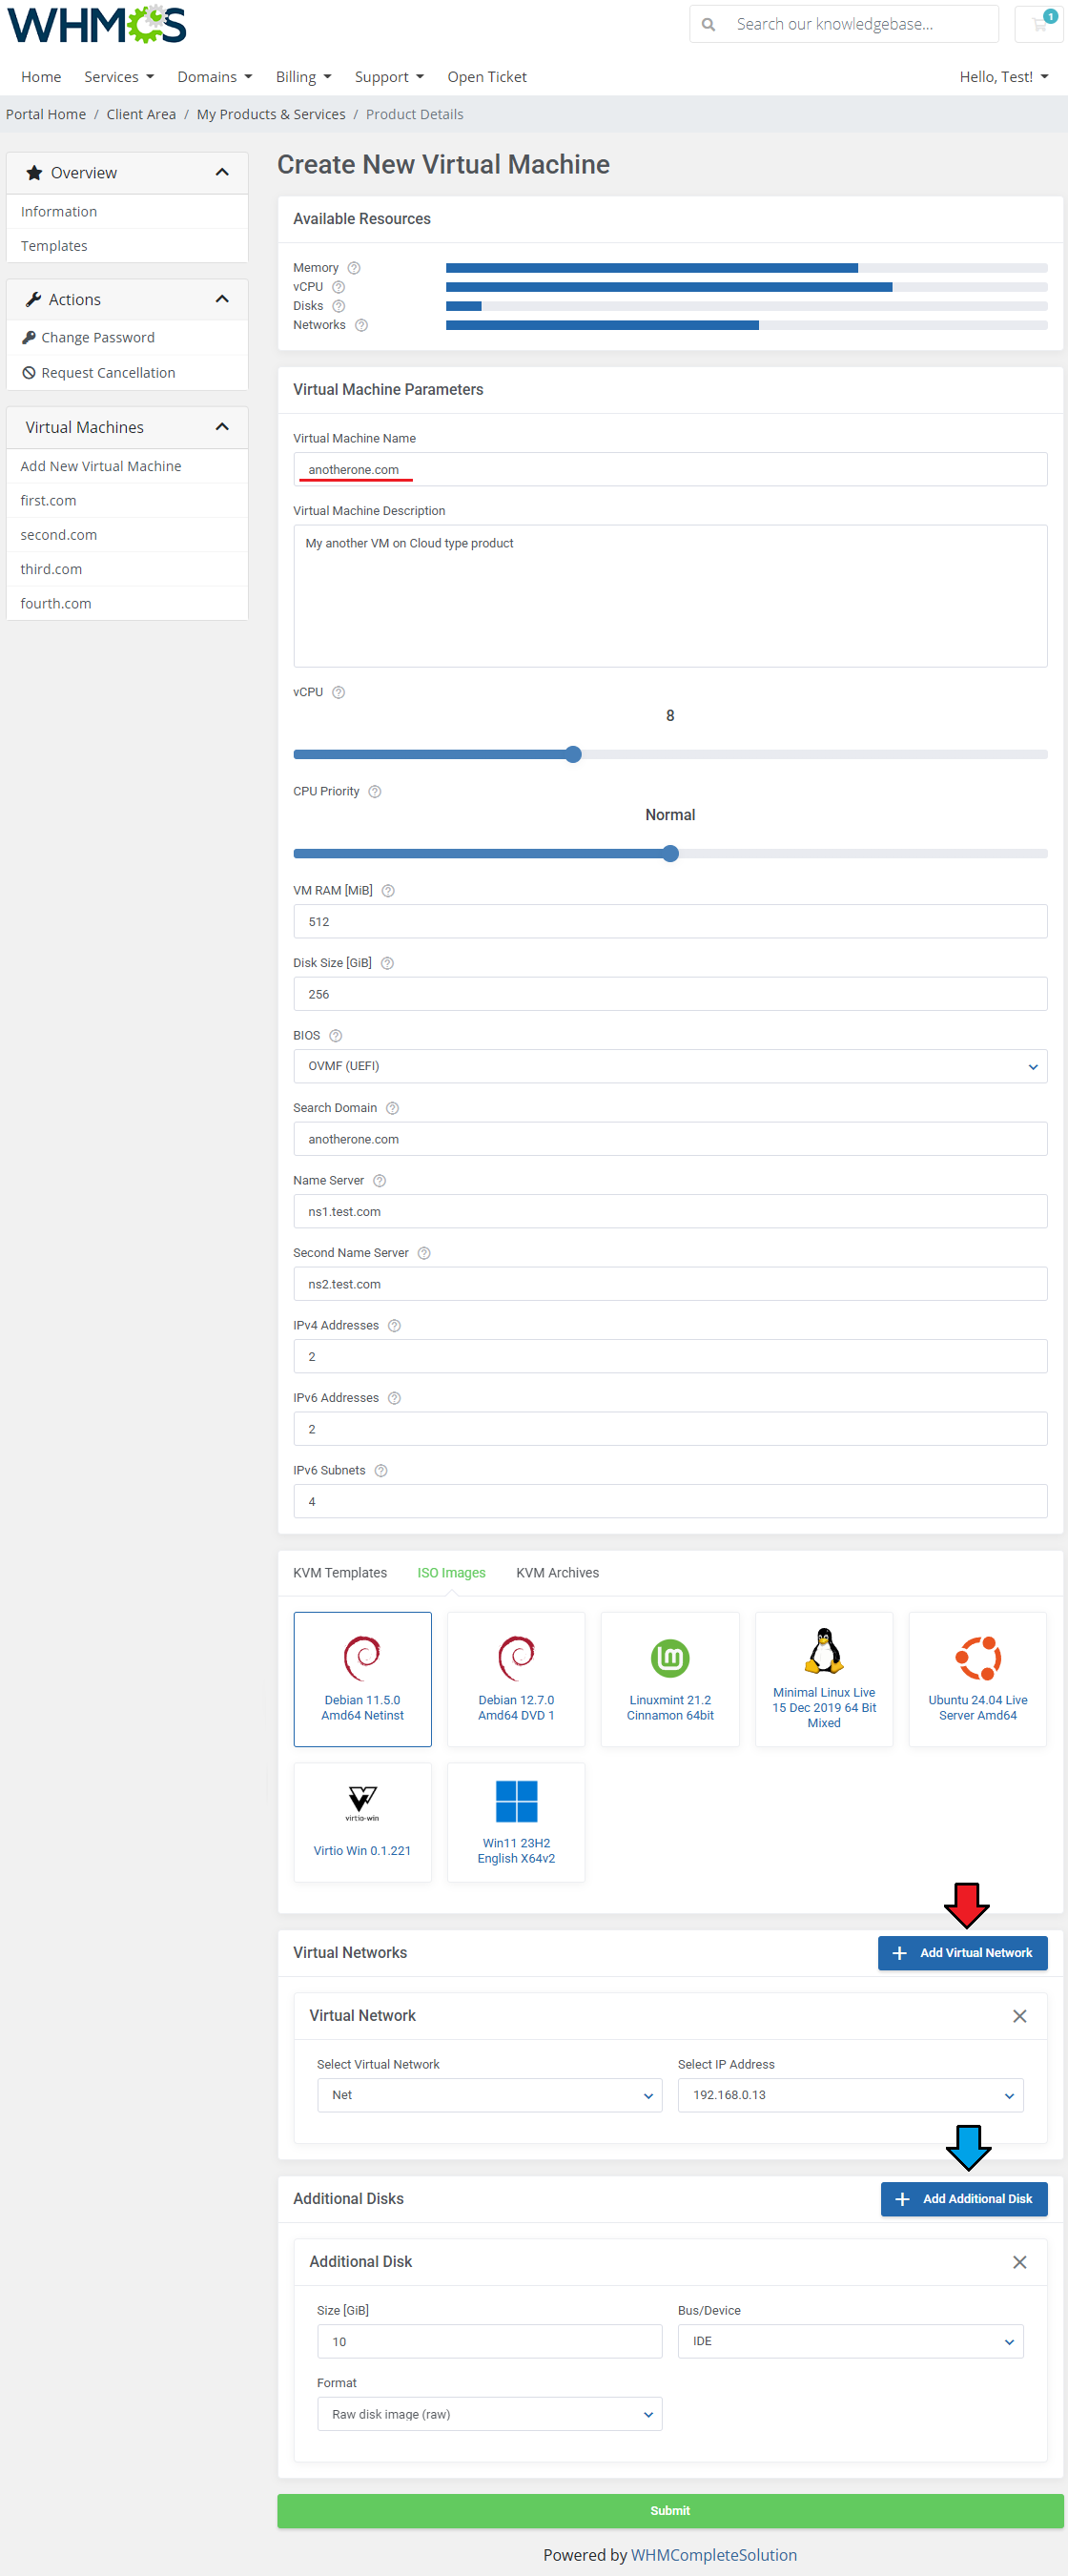The width and height of the screenshot is (1068, 2576).
Task: Switch to the ISO Images tab
Action: point(451,1572)
